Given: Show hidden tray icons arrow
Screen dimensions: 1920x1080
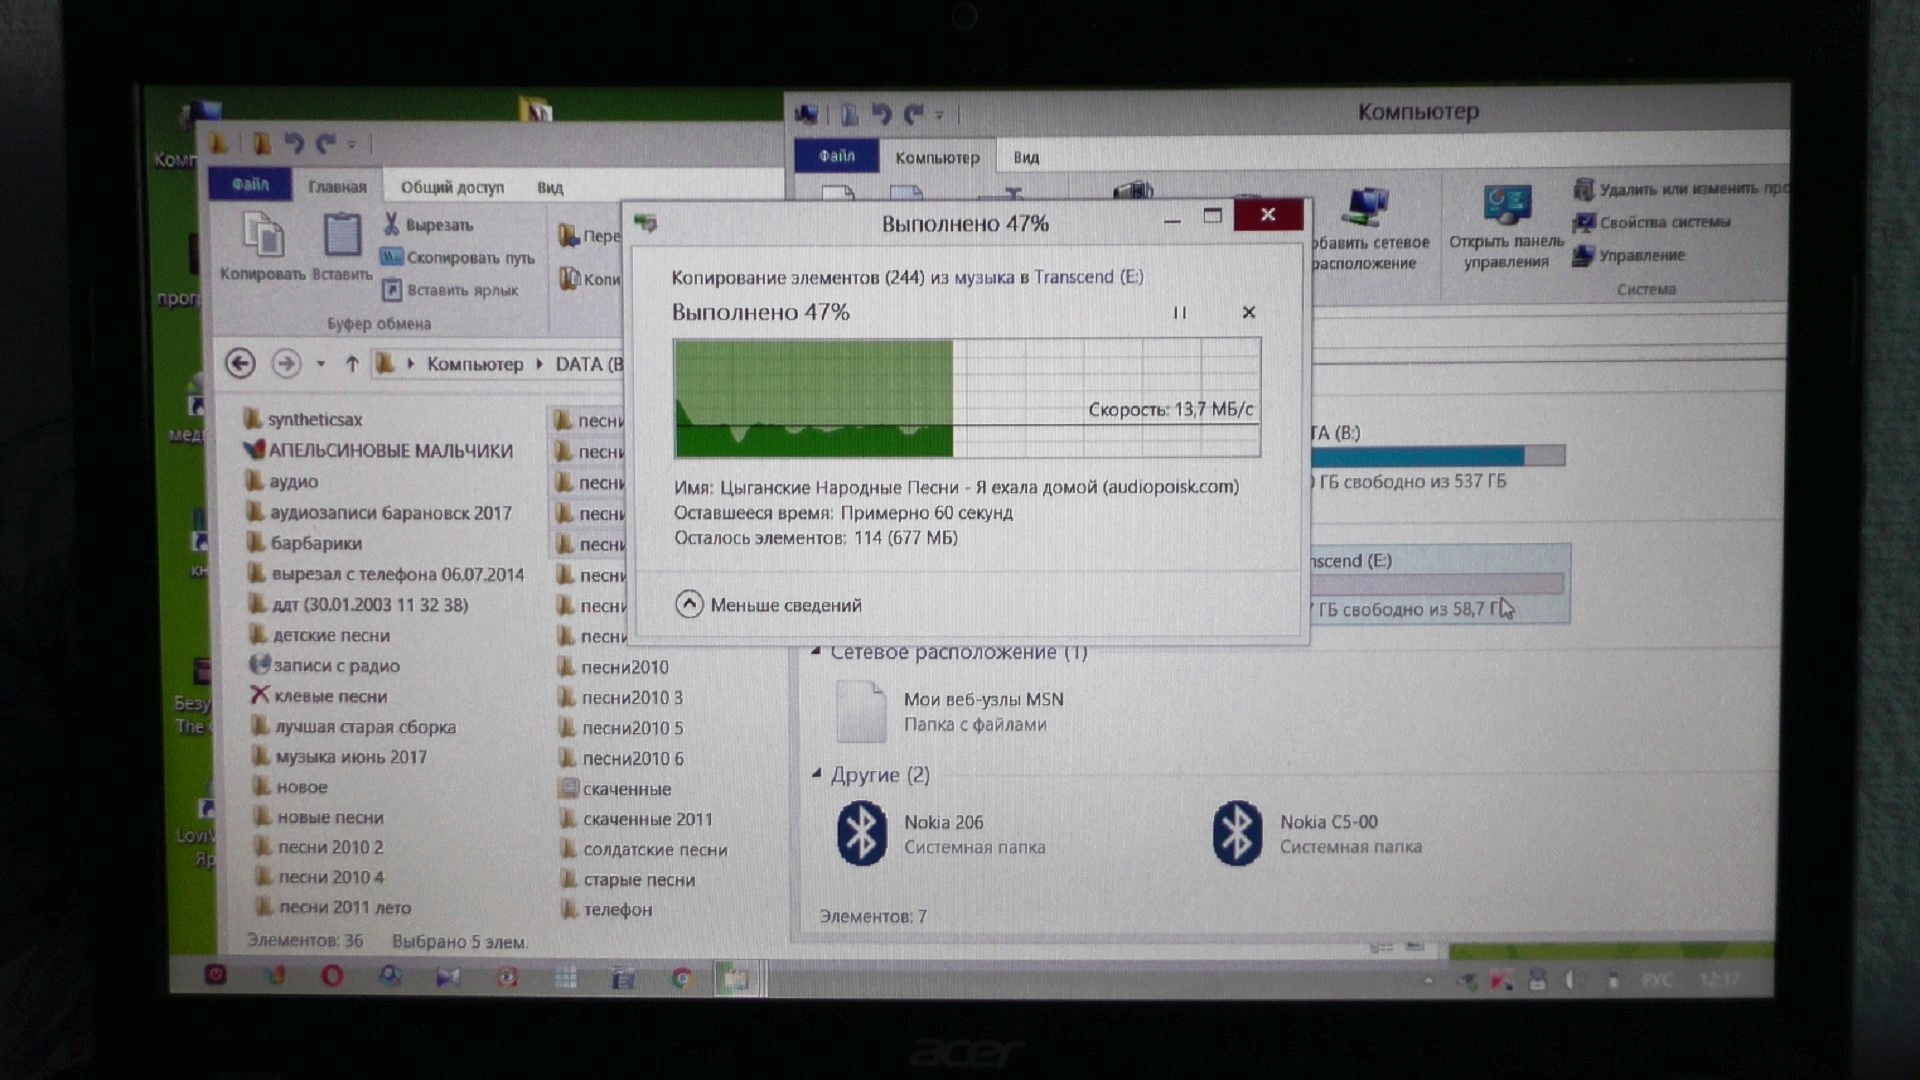Looking at the screenshot, I should 1427,981.
